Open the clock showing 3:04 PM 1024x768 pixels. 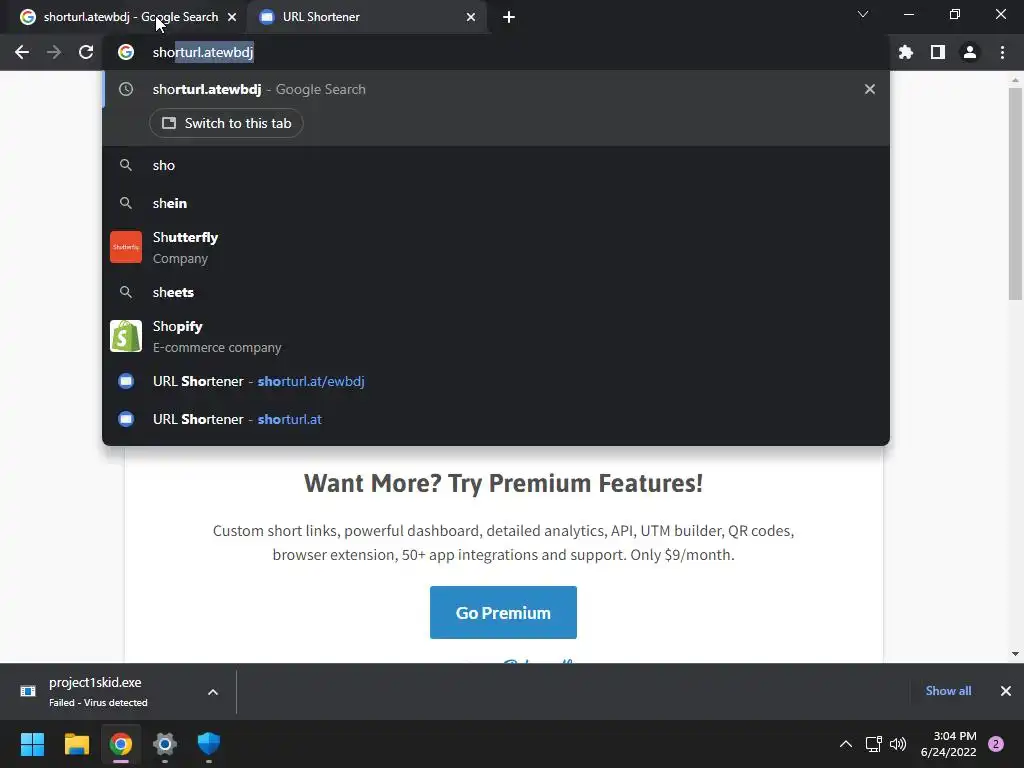coord(948,744)
